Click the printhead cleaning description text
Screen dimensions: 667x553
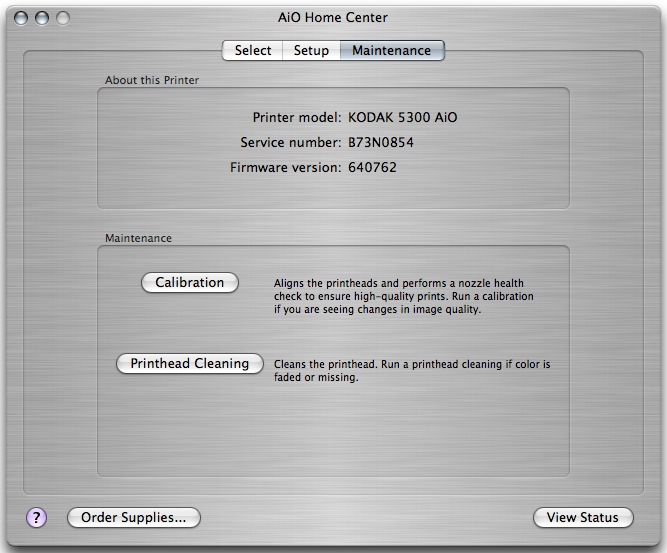click(x=412, y=371)
